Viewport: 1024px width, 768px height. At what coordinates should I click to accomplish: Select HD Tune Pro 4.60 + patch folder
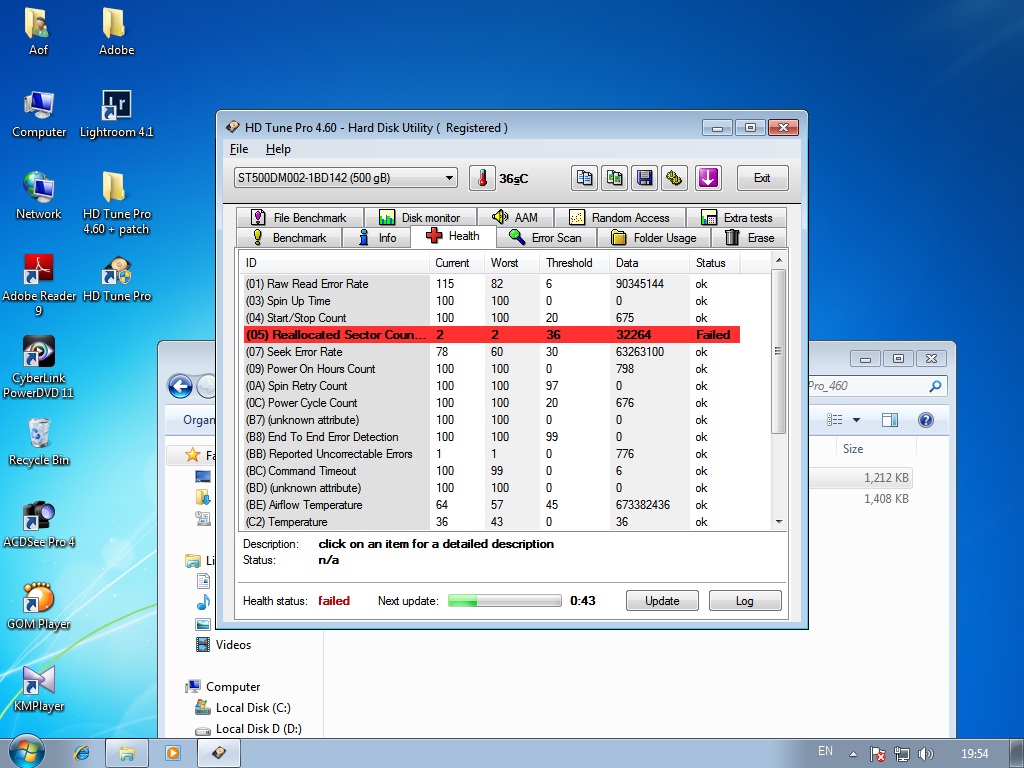116,203
